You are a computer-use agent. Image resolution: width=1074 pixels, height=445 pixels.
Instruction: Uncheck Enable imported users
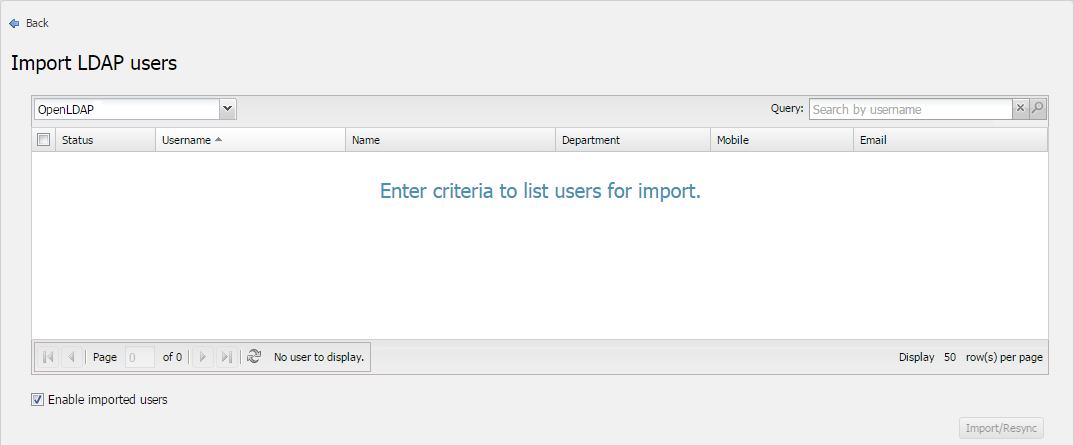[x=38, y=400]
